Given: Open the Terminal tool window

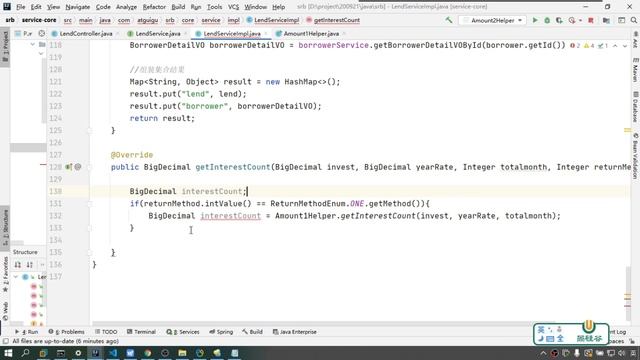Looking at the screenshot, I should pyautogui.click(x=141, y=332).
